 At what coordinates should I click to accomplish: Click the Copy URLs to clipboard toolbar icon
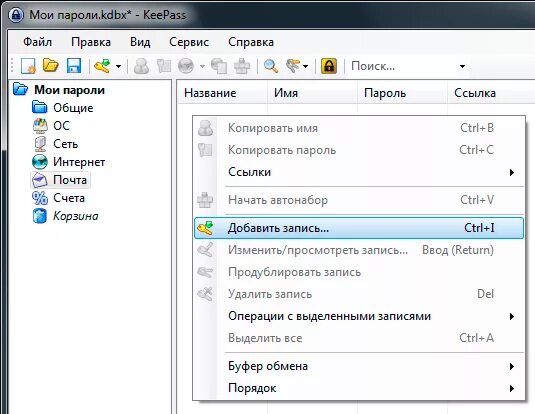tap(219, 66)
